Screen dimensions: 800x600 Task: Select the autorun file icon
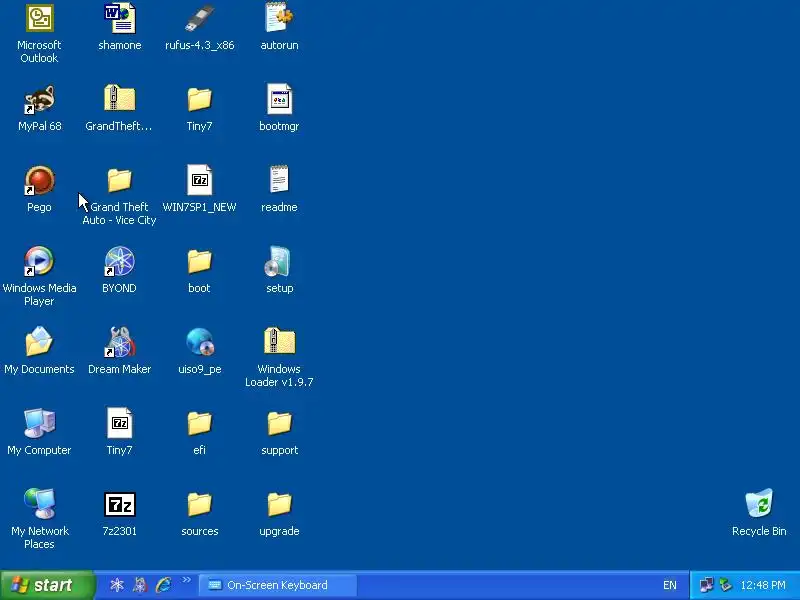pos(279,18)
